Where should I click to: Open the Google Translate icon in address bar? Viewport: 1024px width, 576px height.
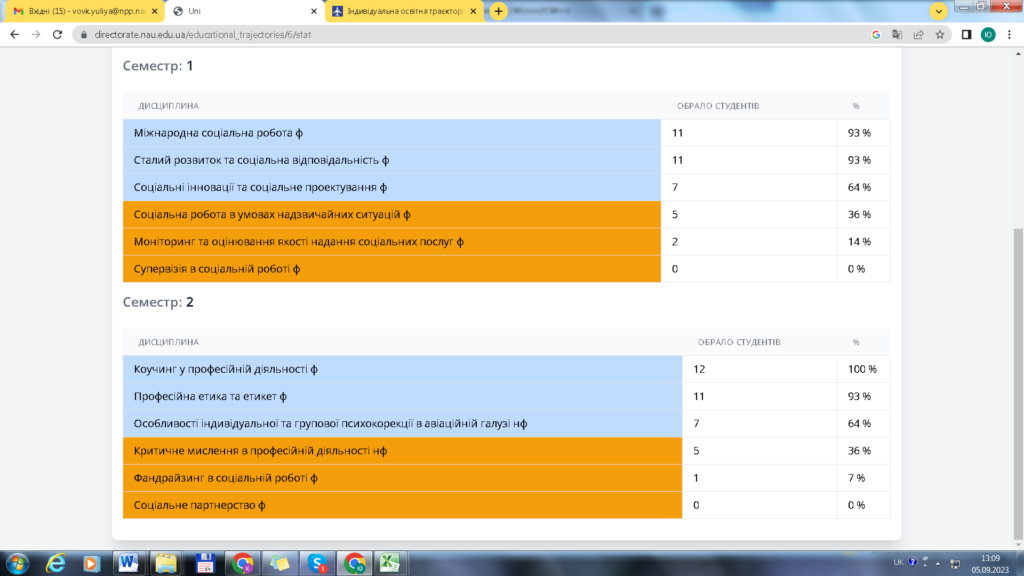pos(896,34)
